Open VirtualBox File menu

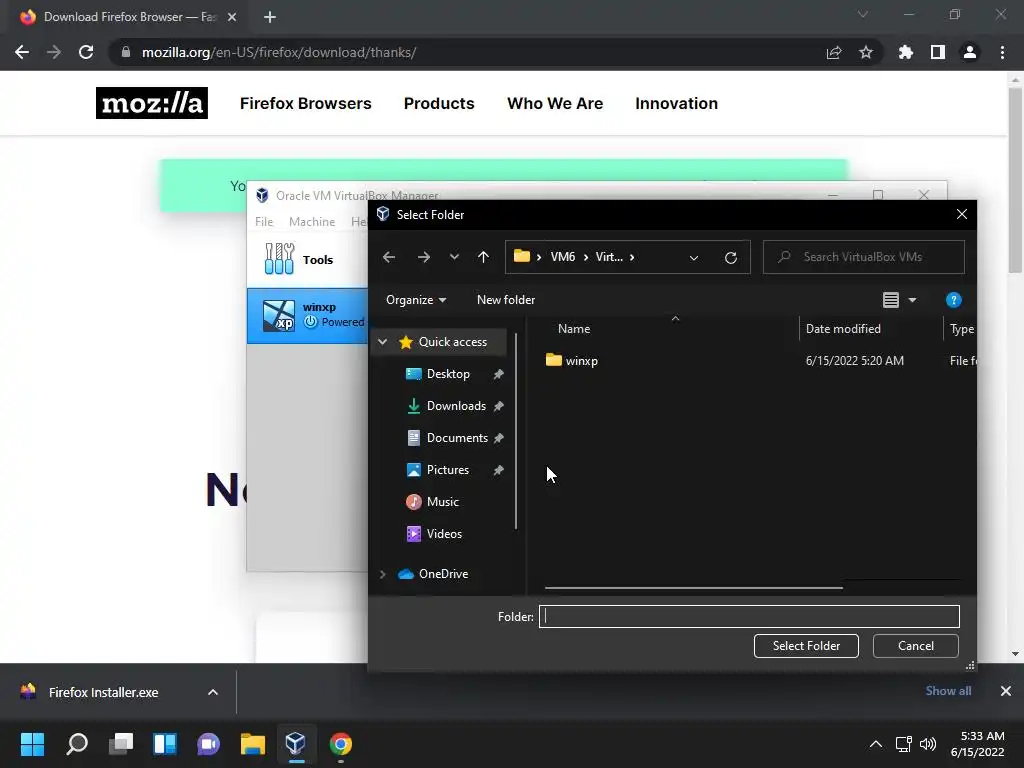[x=264, y=221]
